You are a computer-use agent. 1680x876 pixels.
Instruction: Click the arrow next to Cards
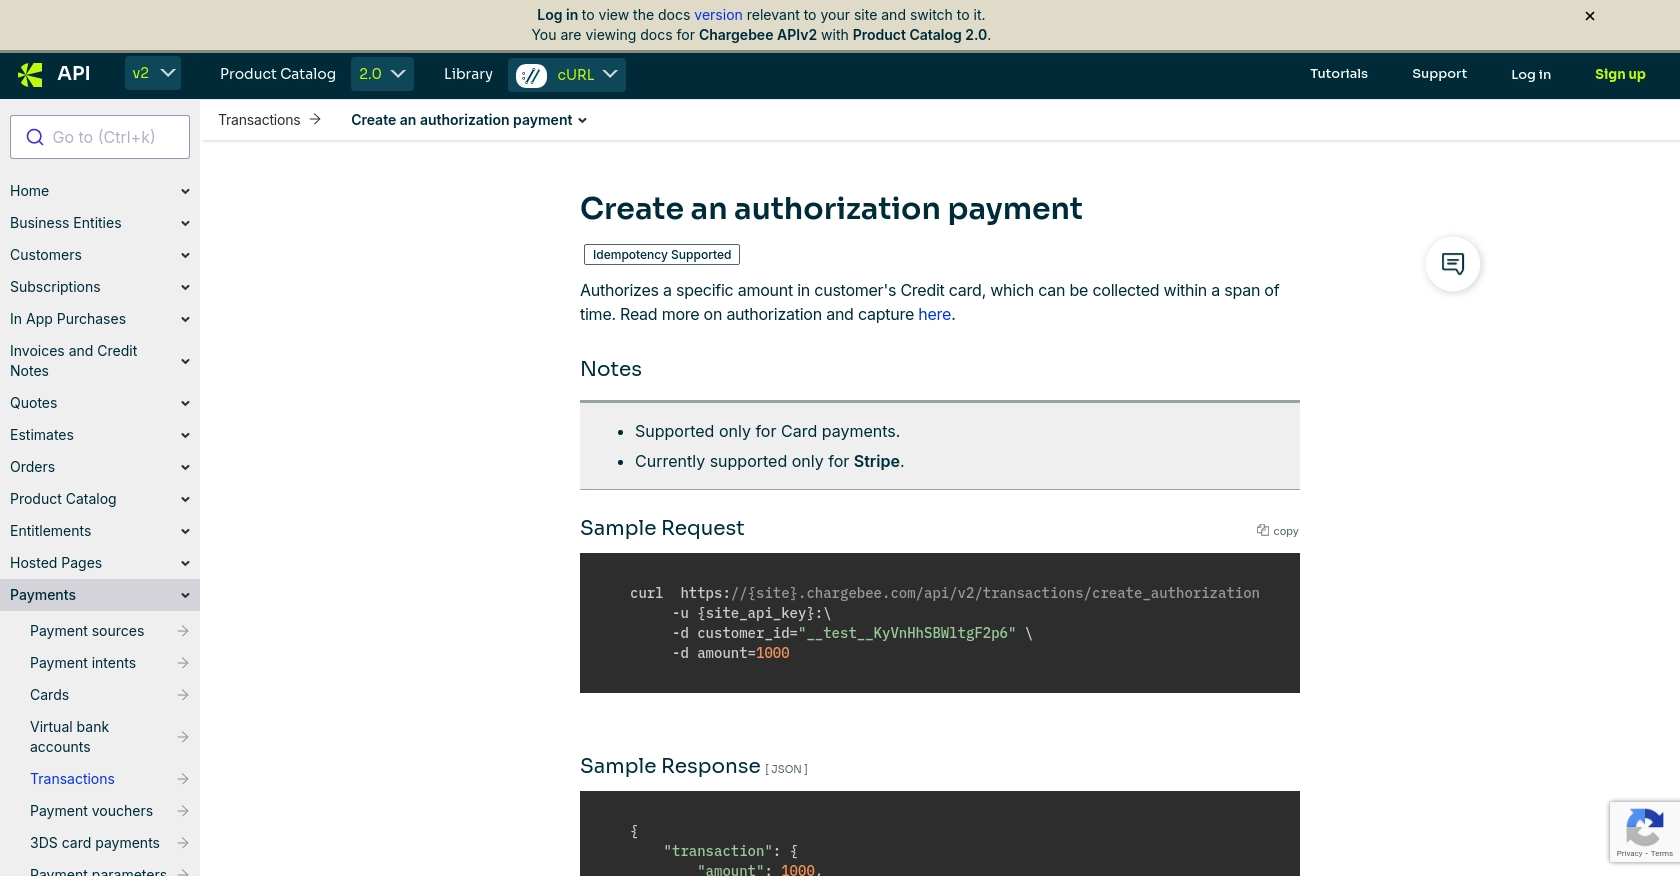point(183,695)
